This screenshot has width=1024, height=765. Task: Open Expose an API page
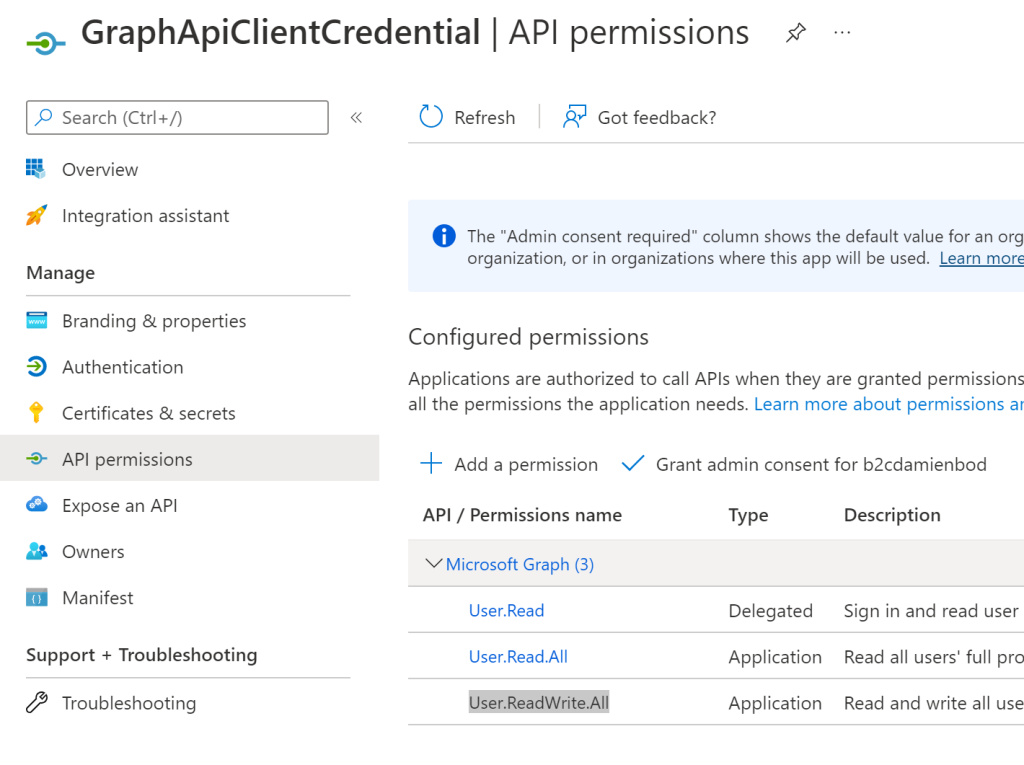(120, 506)
